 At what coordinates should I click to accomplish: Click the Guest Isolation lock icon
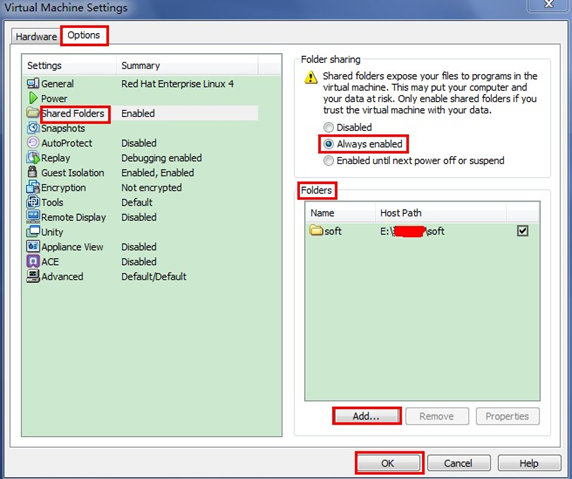[32, 172]
